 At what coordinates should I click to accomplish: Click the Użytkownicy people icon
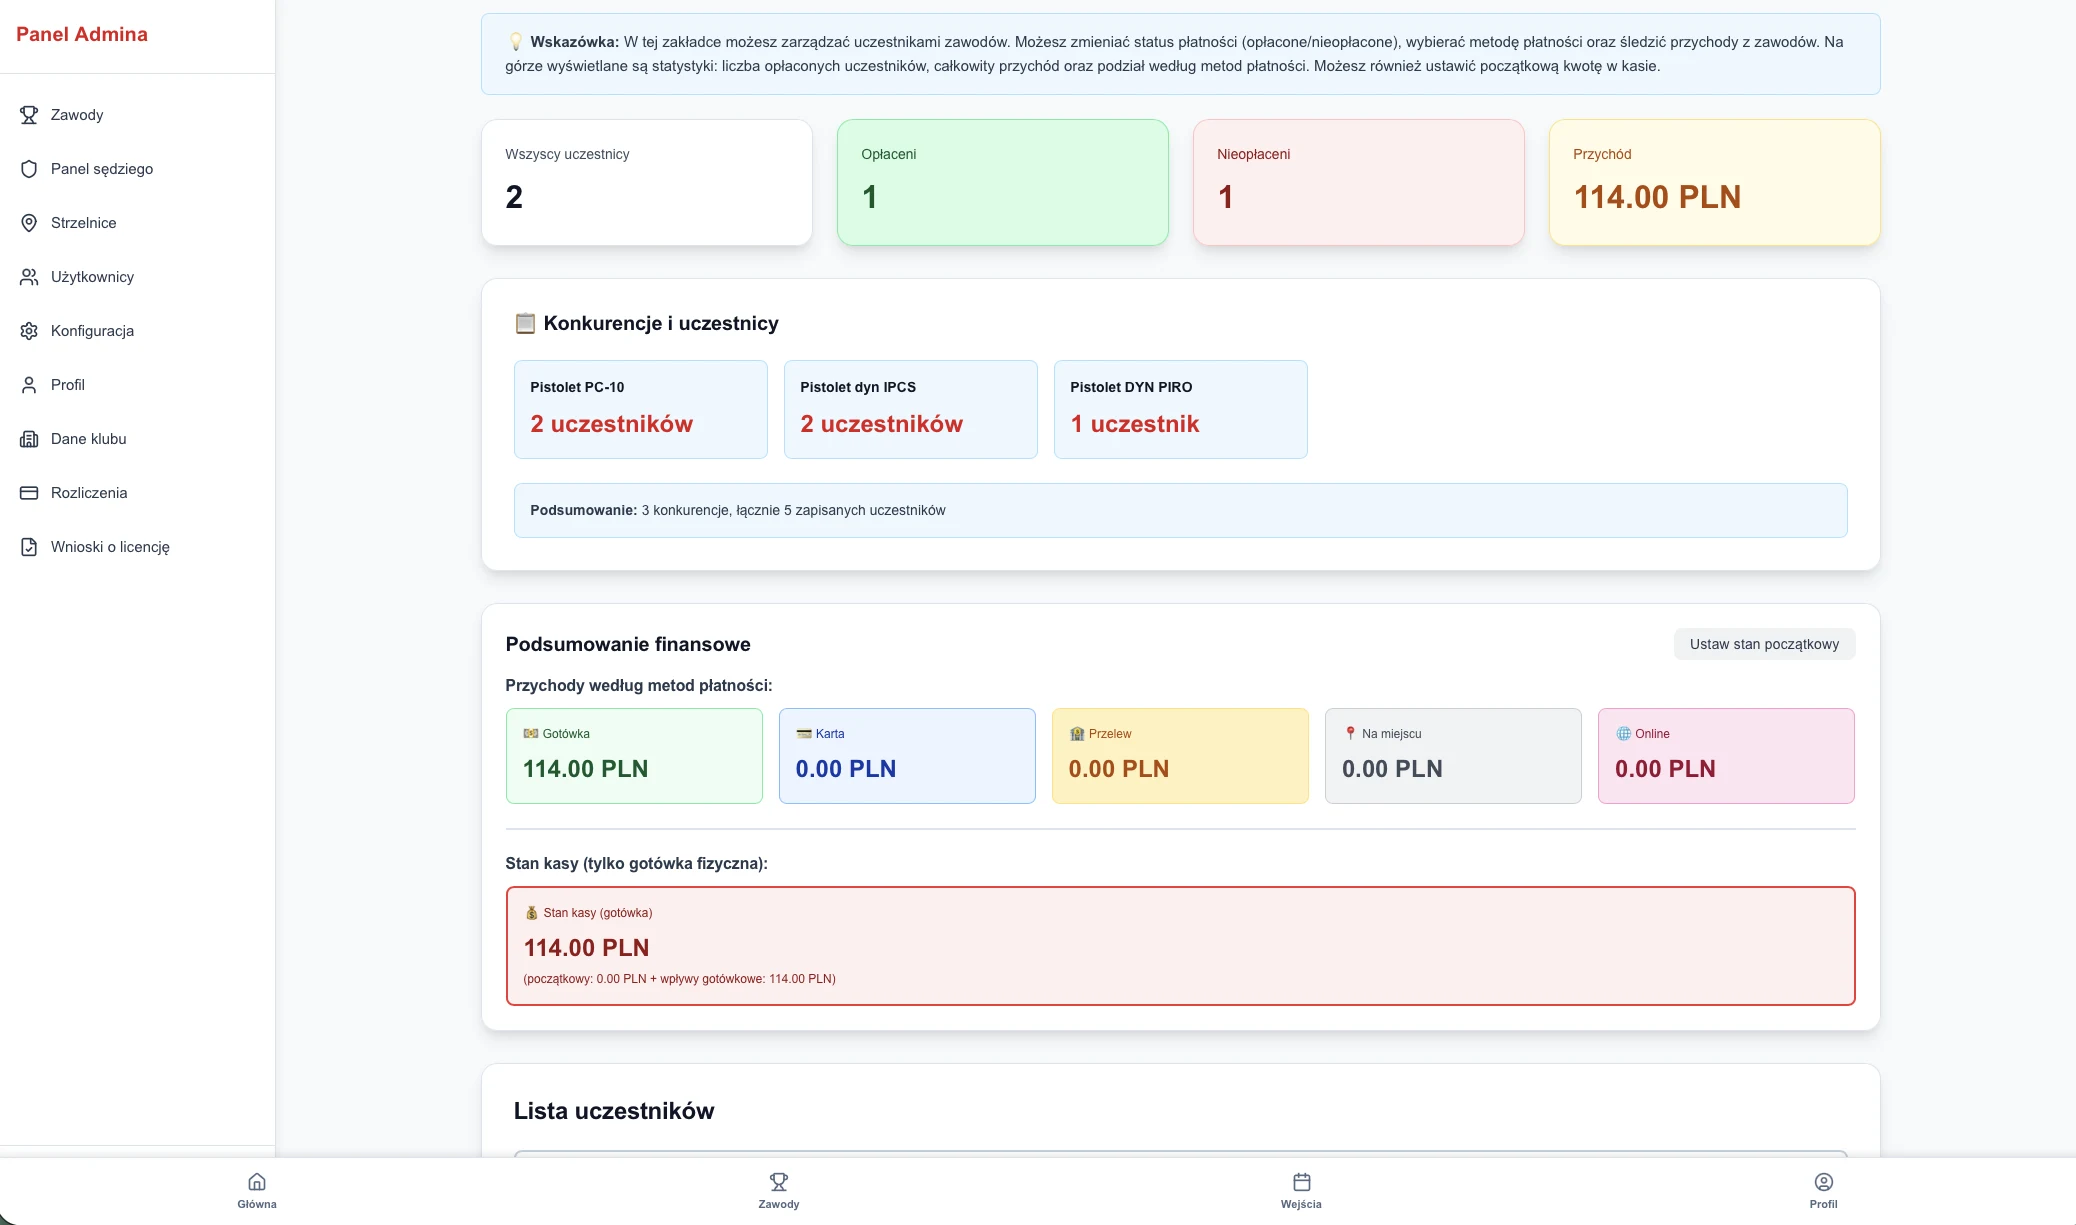(29, 277)
